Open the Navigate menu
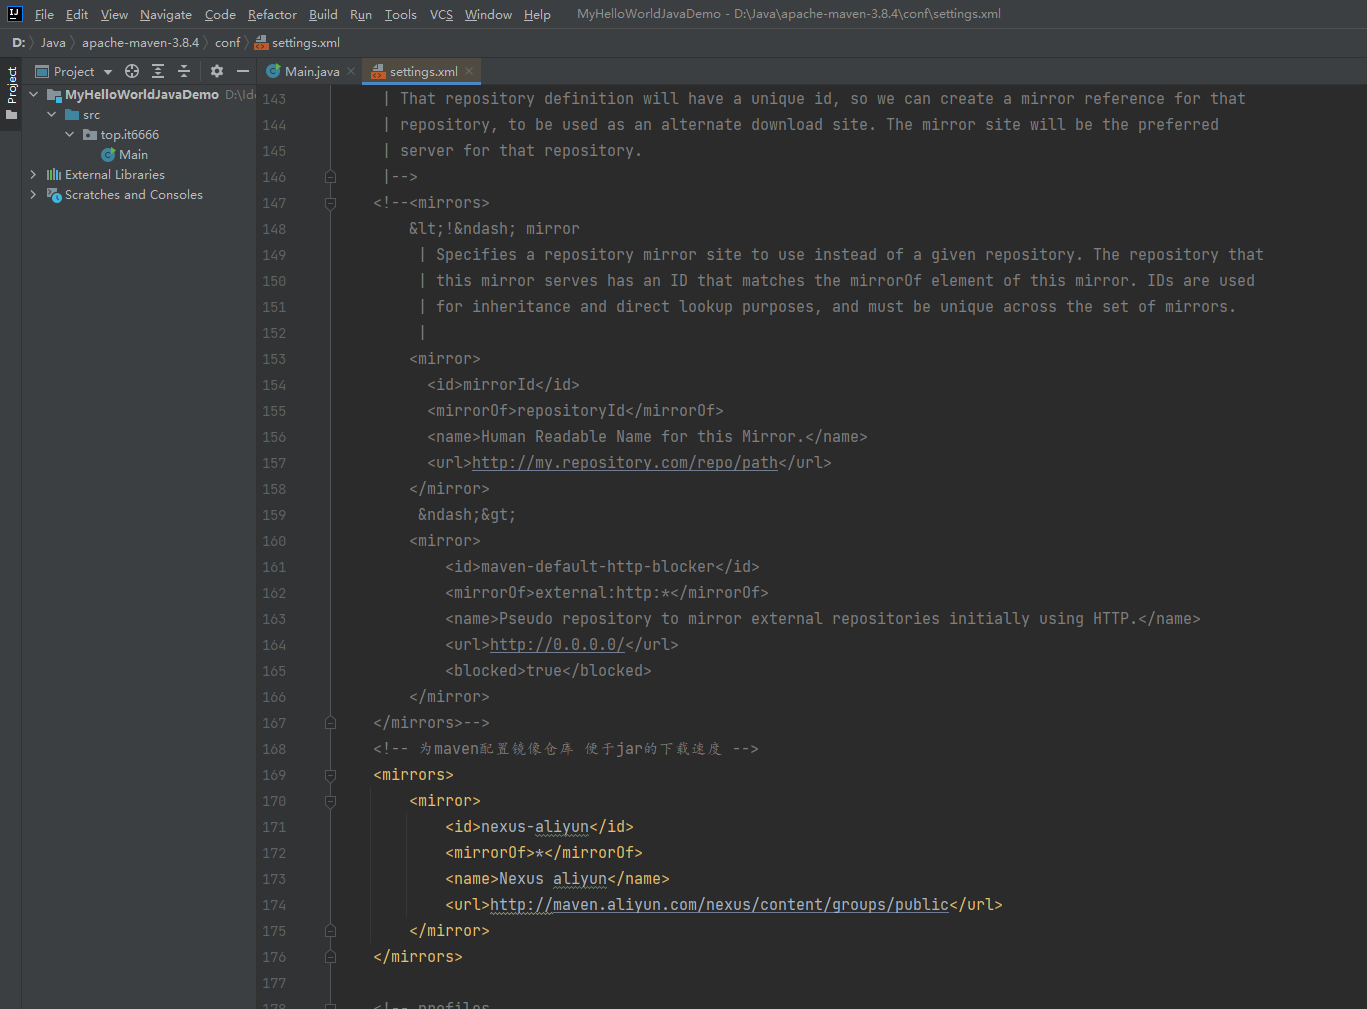 tap(166, 14)
